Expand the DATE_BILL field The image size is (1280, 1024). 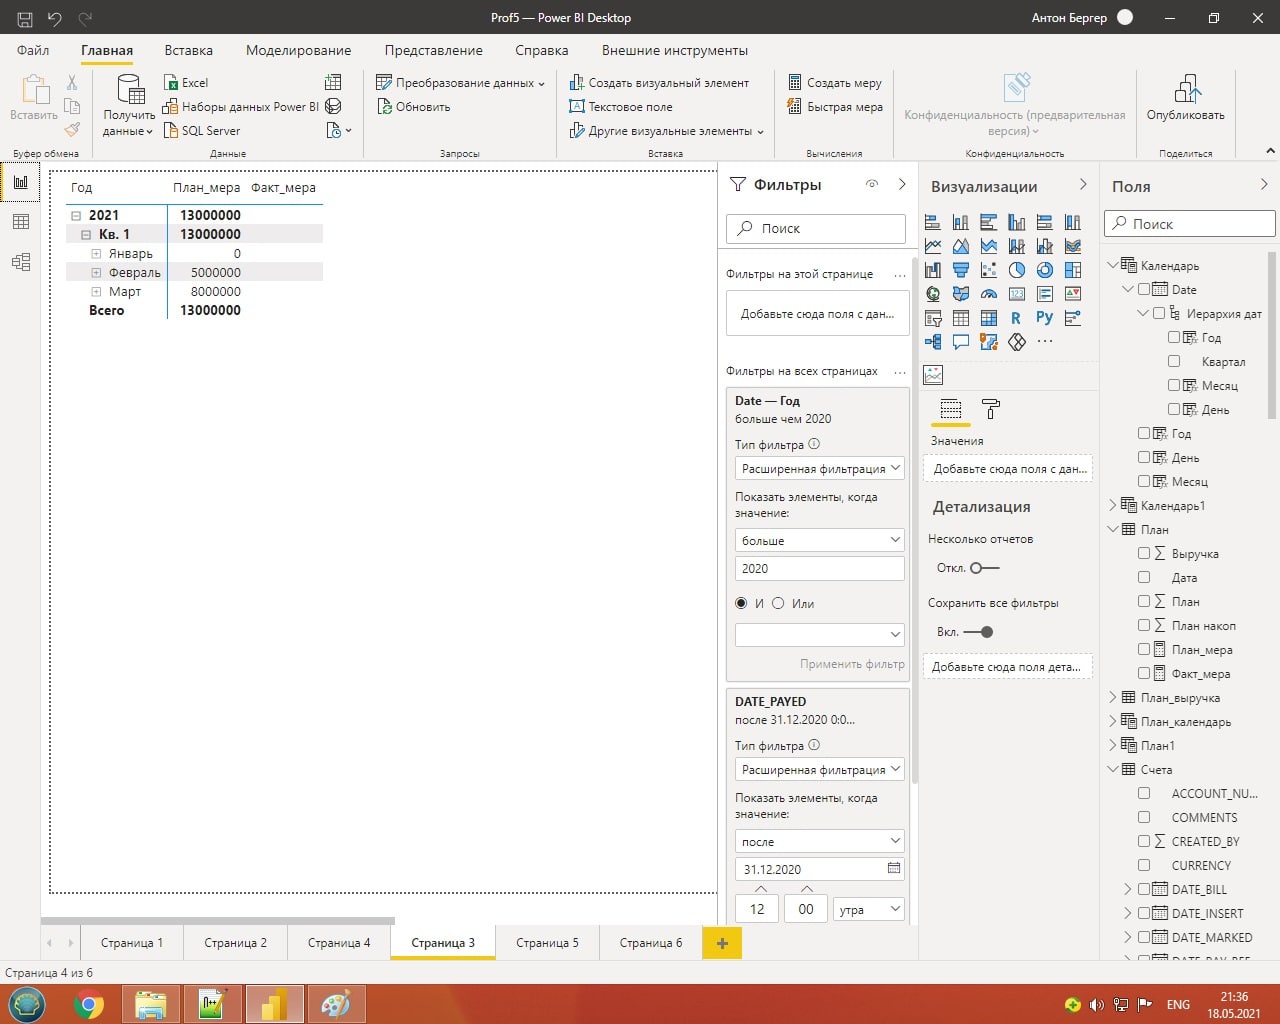tap(1129, 889)
